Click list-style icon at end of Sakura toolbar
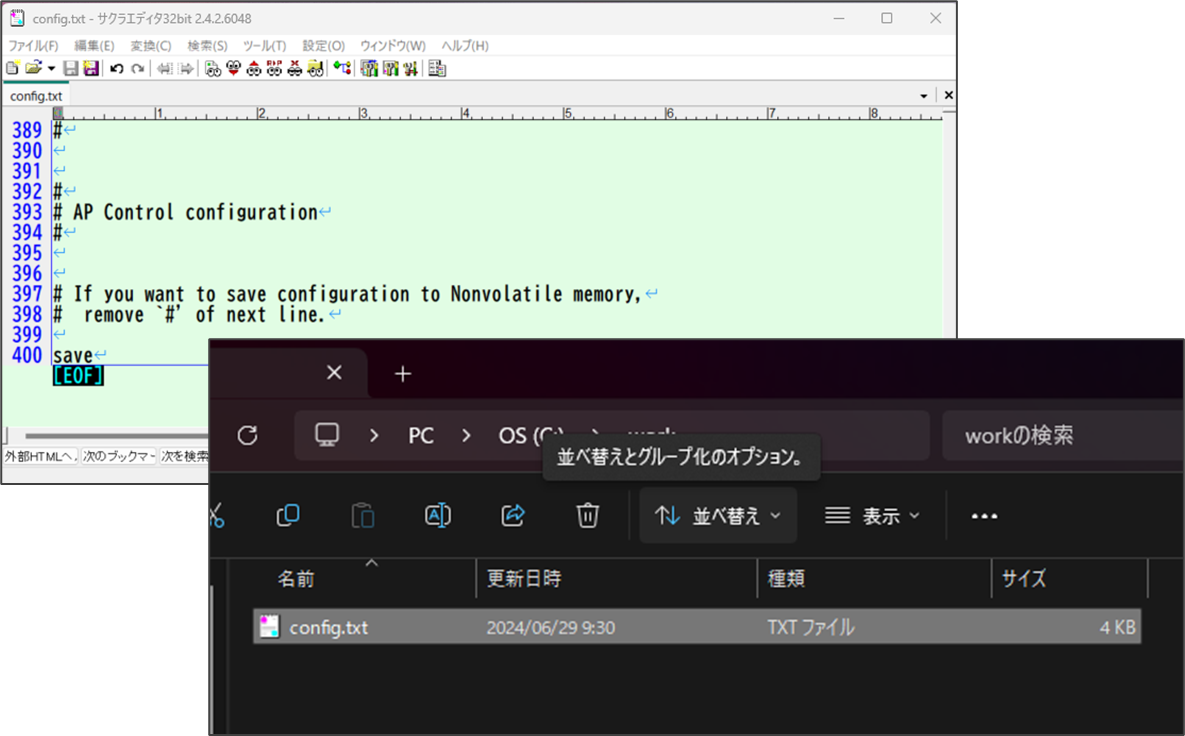 pos(437,69)
